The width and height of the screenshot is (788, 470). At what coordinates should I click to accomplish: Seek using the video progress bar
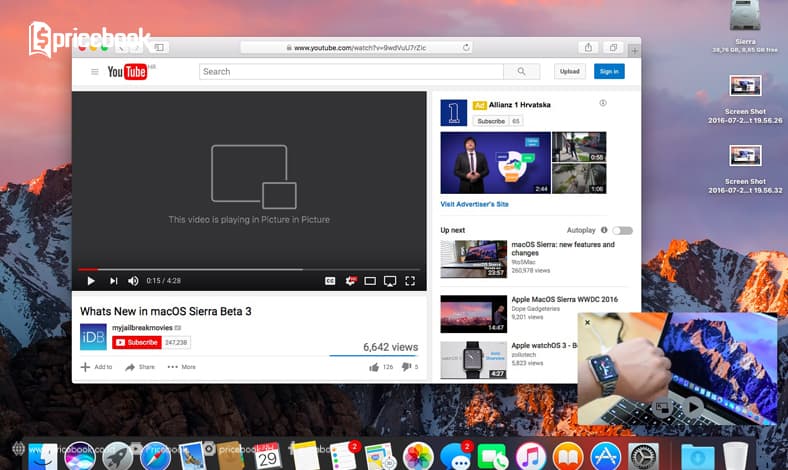(249, 269)
